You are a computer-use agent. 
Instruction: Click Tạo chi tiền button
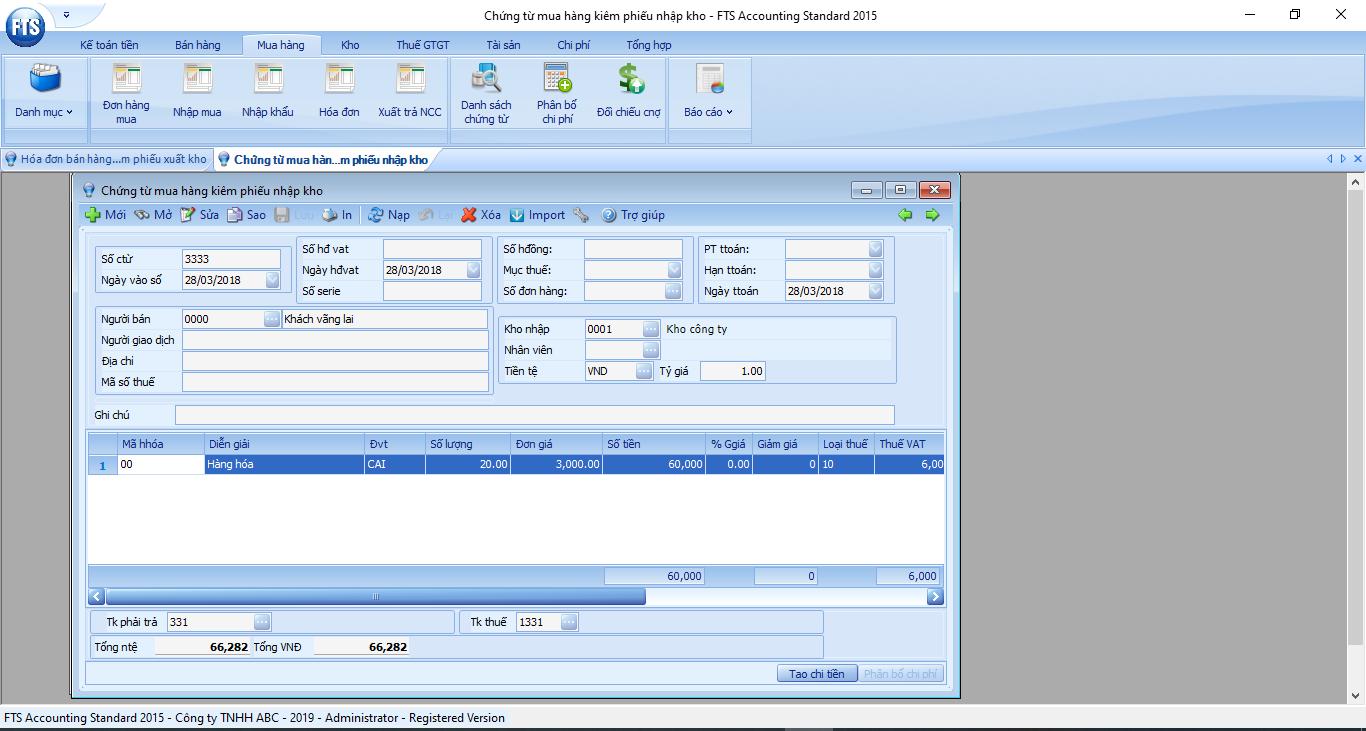[x=816, y=674]
